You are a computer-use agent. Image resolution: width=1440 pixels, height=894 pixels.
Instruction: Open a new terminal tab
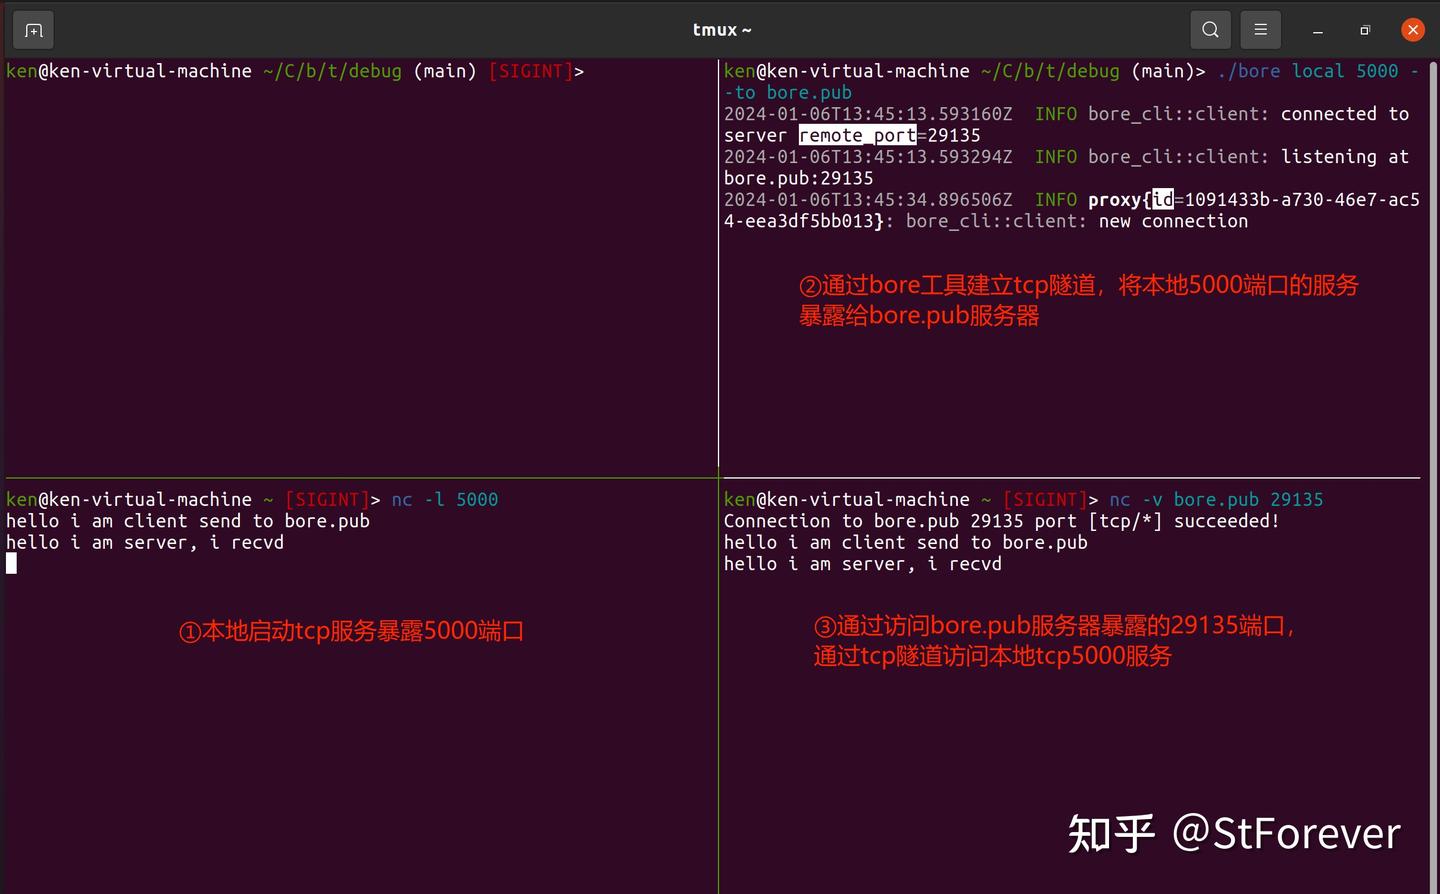pyautogui.click(x=33, y=29)
